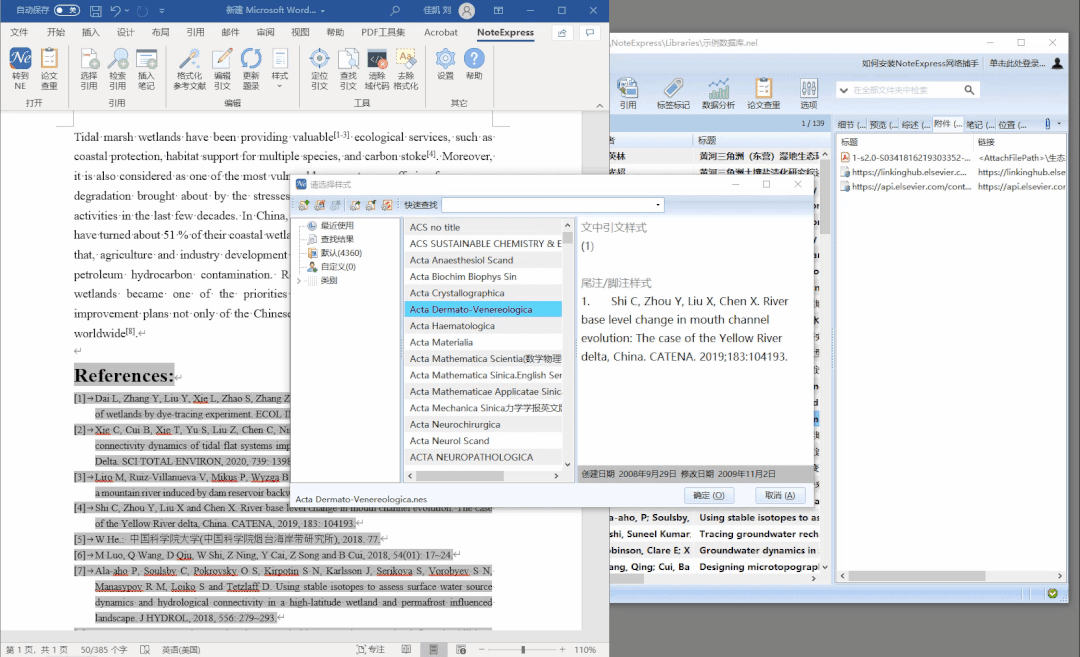This screenshot has height=657, width=1080.
Task: Click 单击此处登录 link in NoteExpress
Action: pos(1017,63)
